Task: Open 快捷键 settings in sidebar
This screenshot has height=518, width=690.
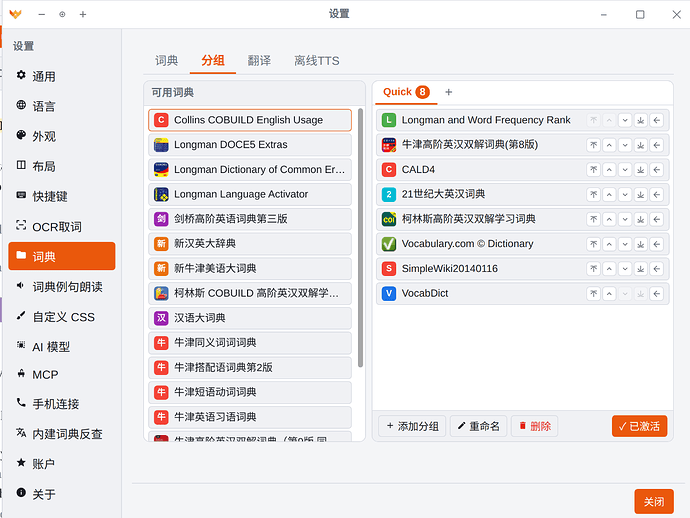Action: [62, 196]
